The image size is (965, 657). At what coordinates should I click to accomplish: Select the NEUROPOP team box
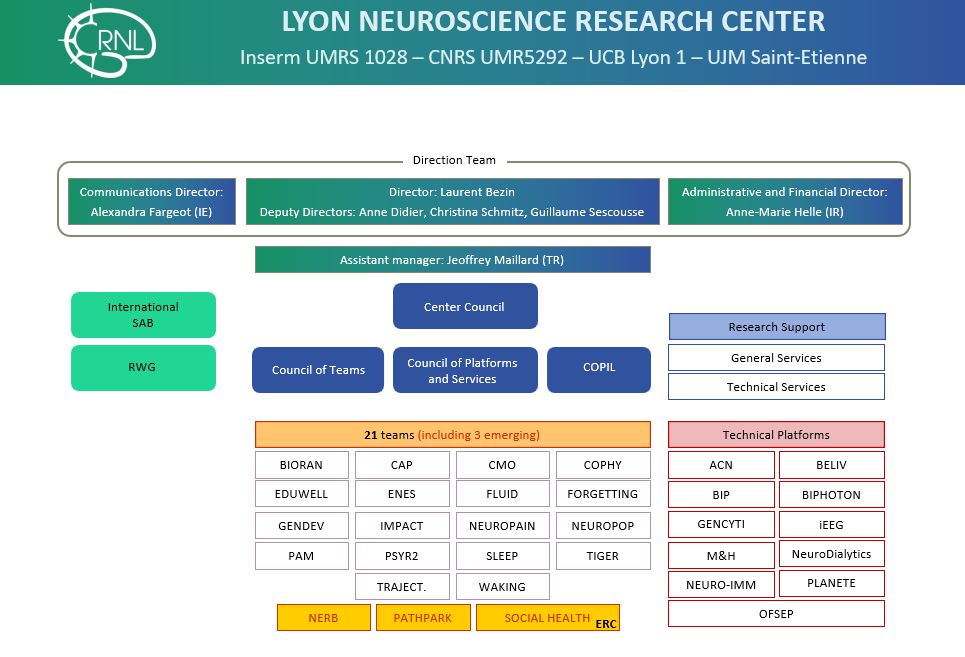603,526
